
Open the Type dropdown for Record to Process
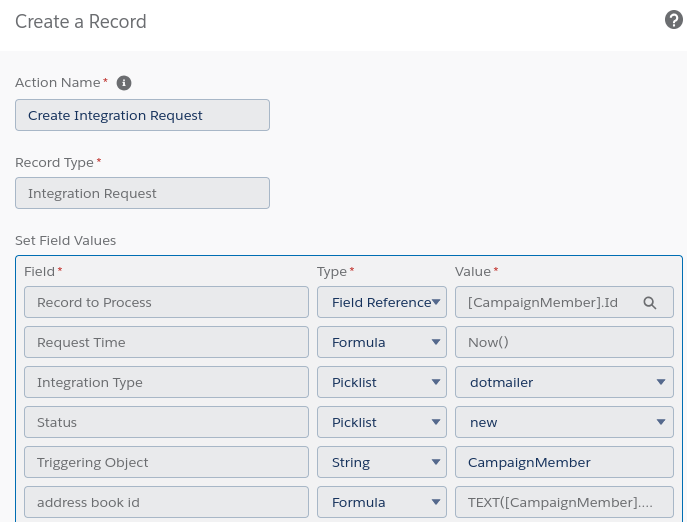pyautogui.click(x=381, y=303)
